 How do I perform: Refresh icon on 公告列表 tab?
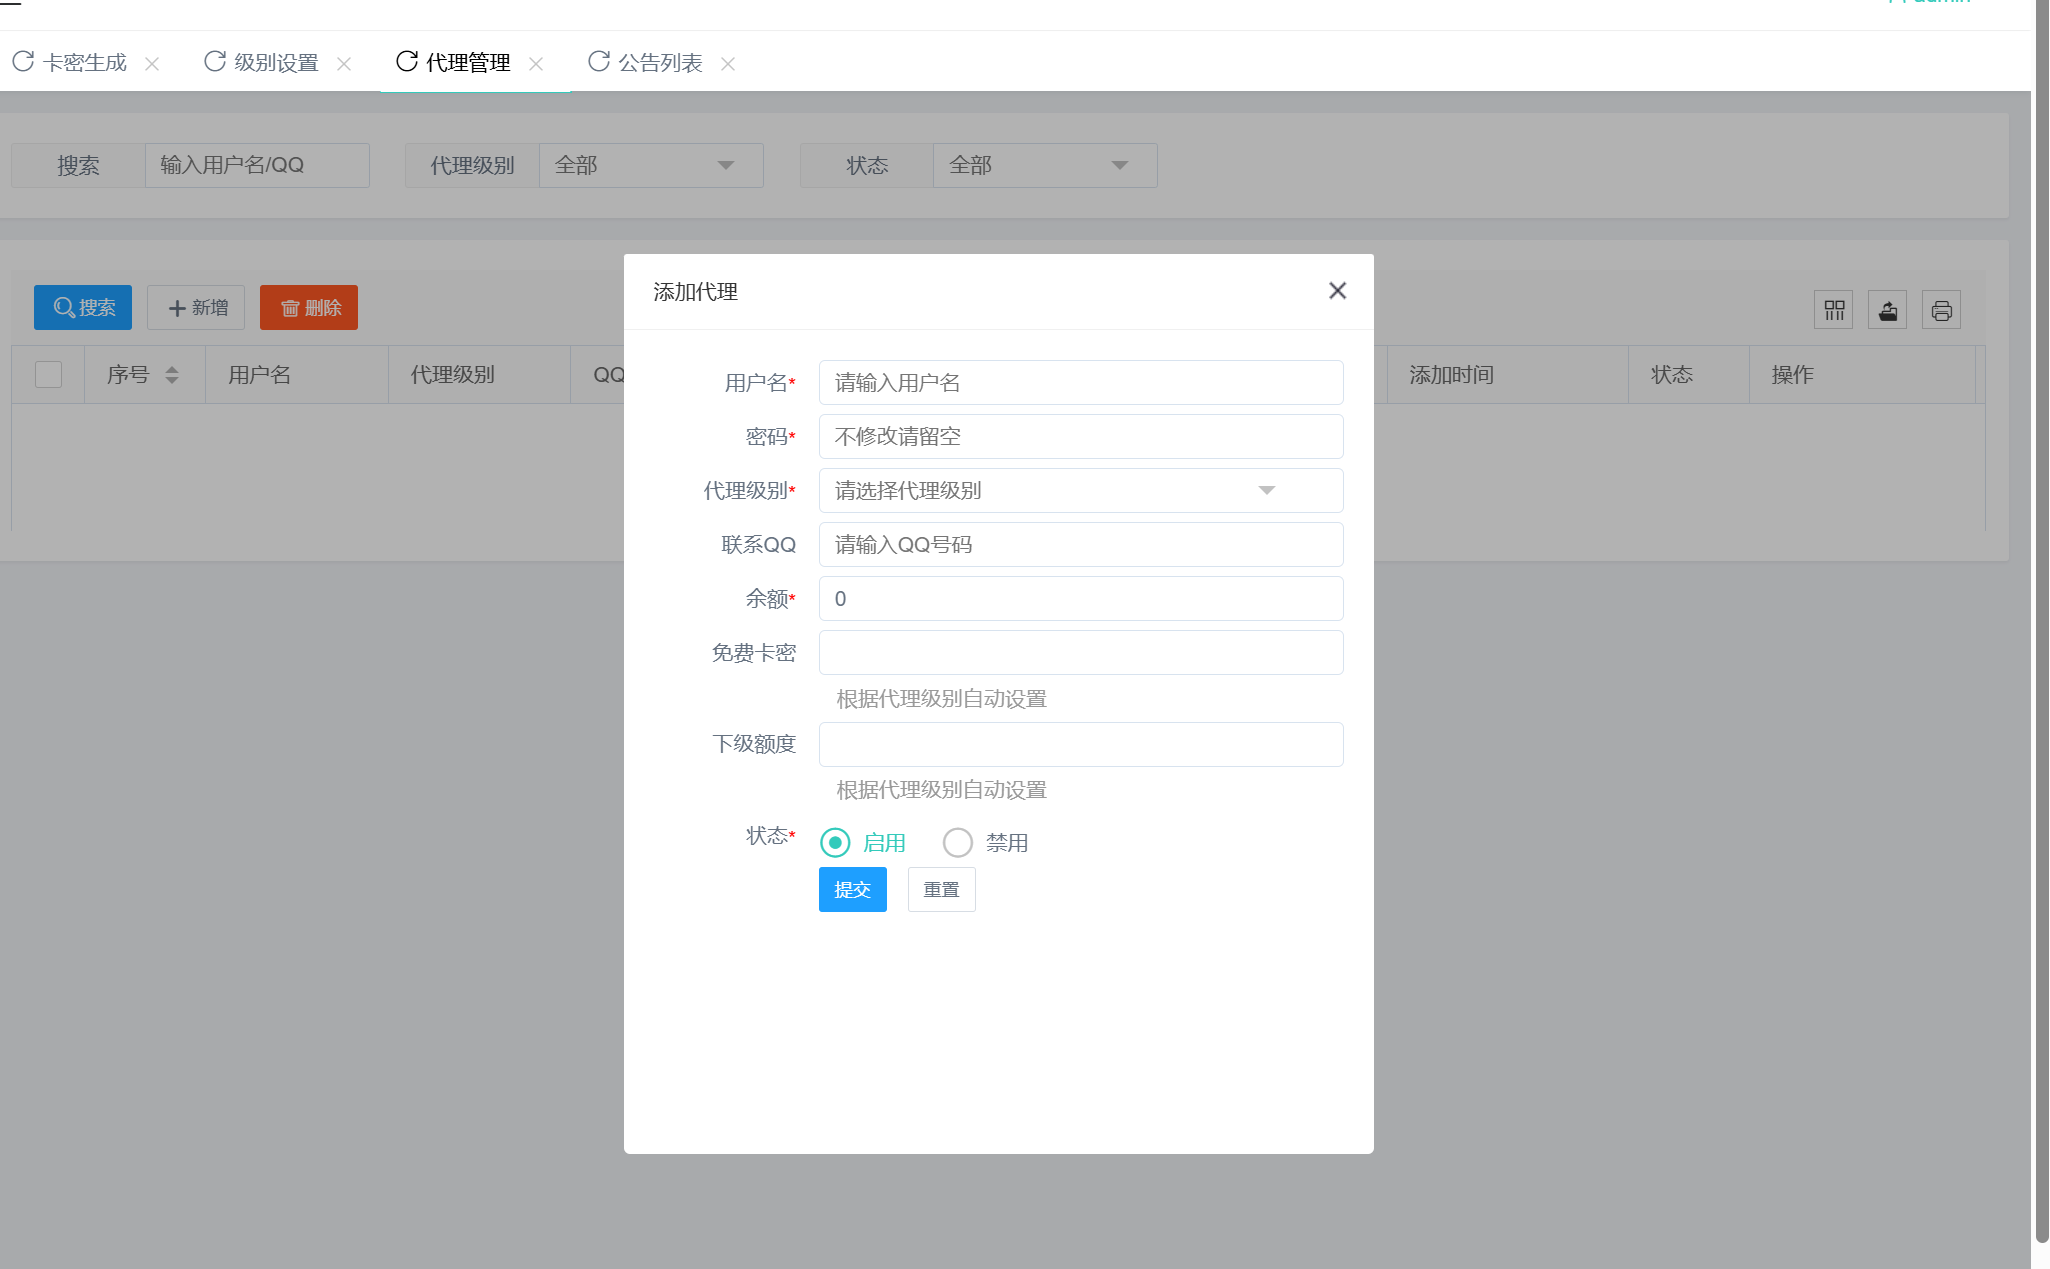coord(599,62)
